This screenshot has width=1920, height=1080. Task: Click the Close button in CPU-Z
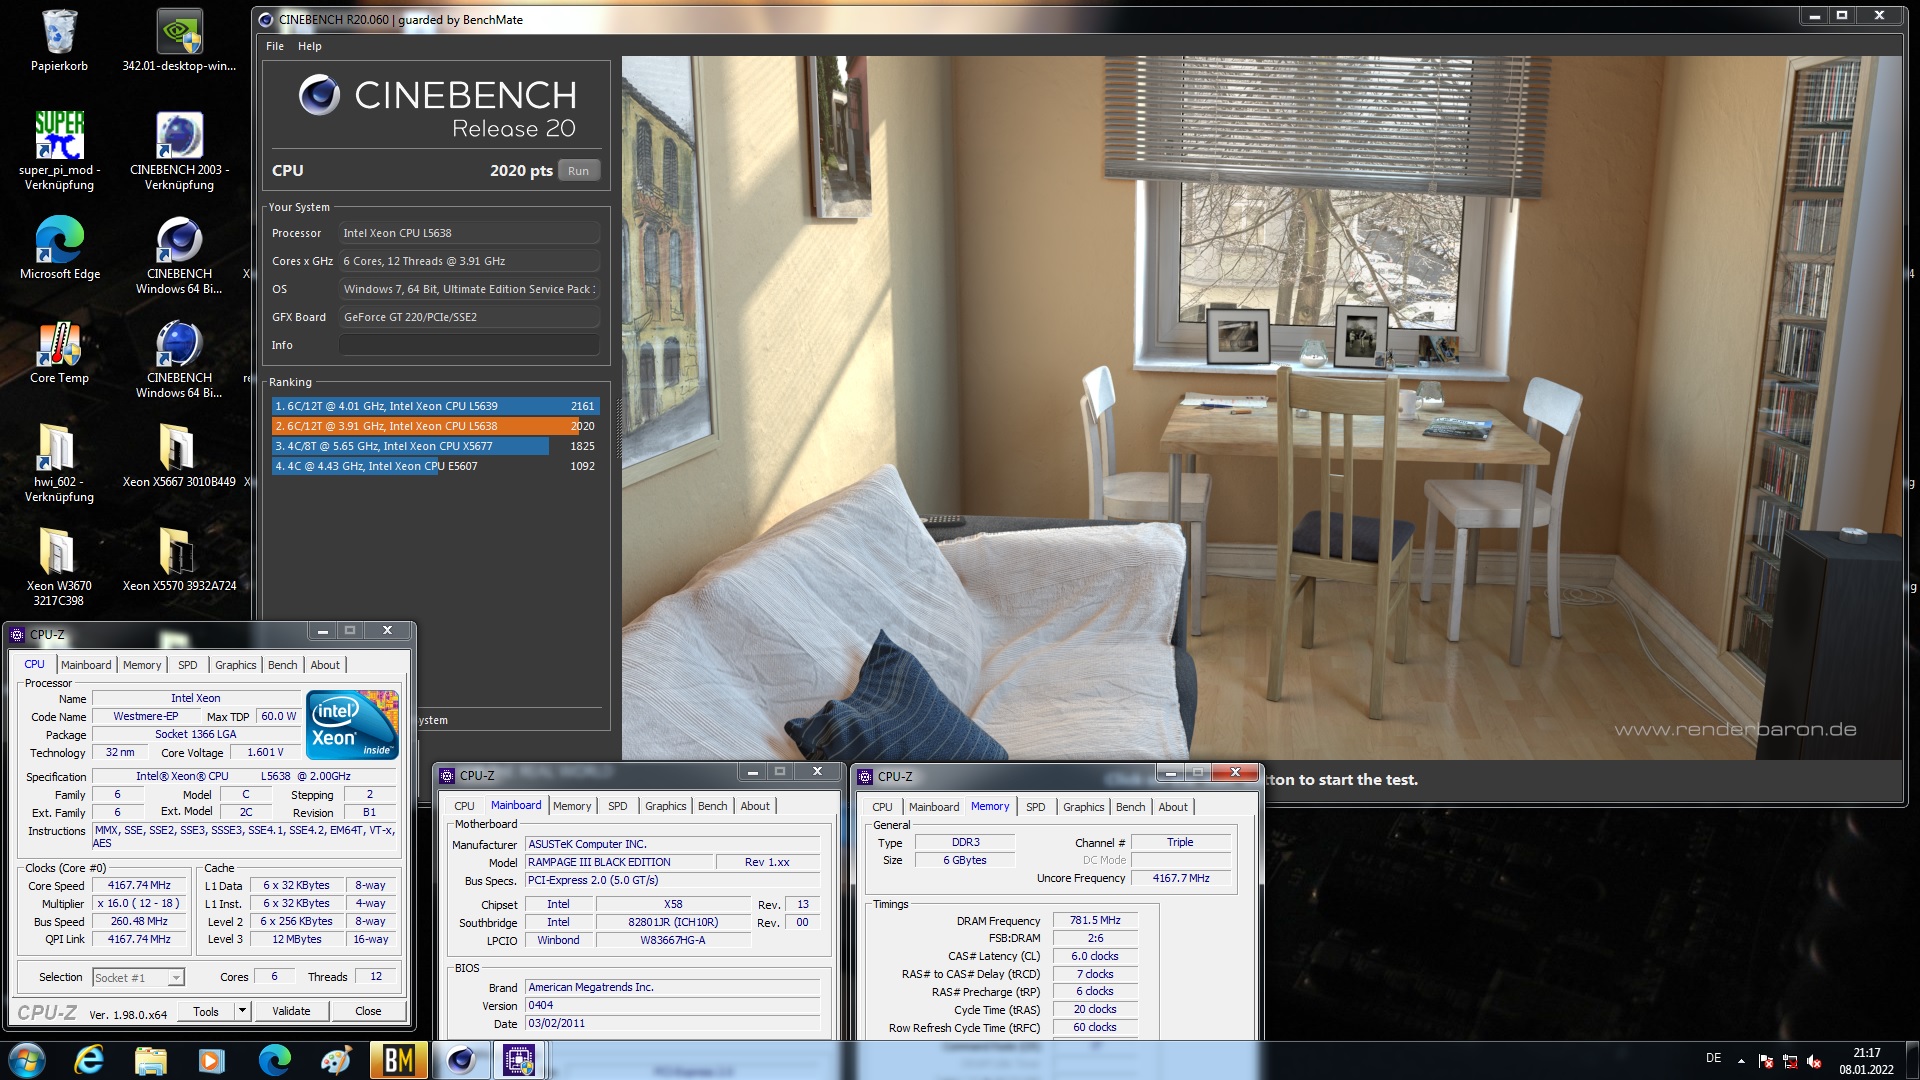(x=368, y=1011)
